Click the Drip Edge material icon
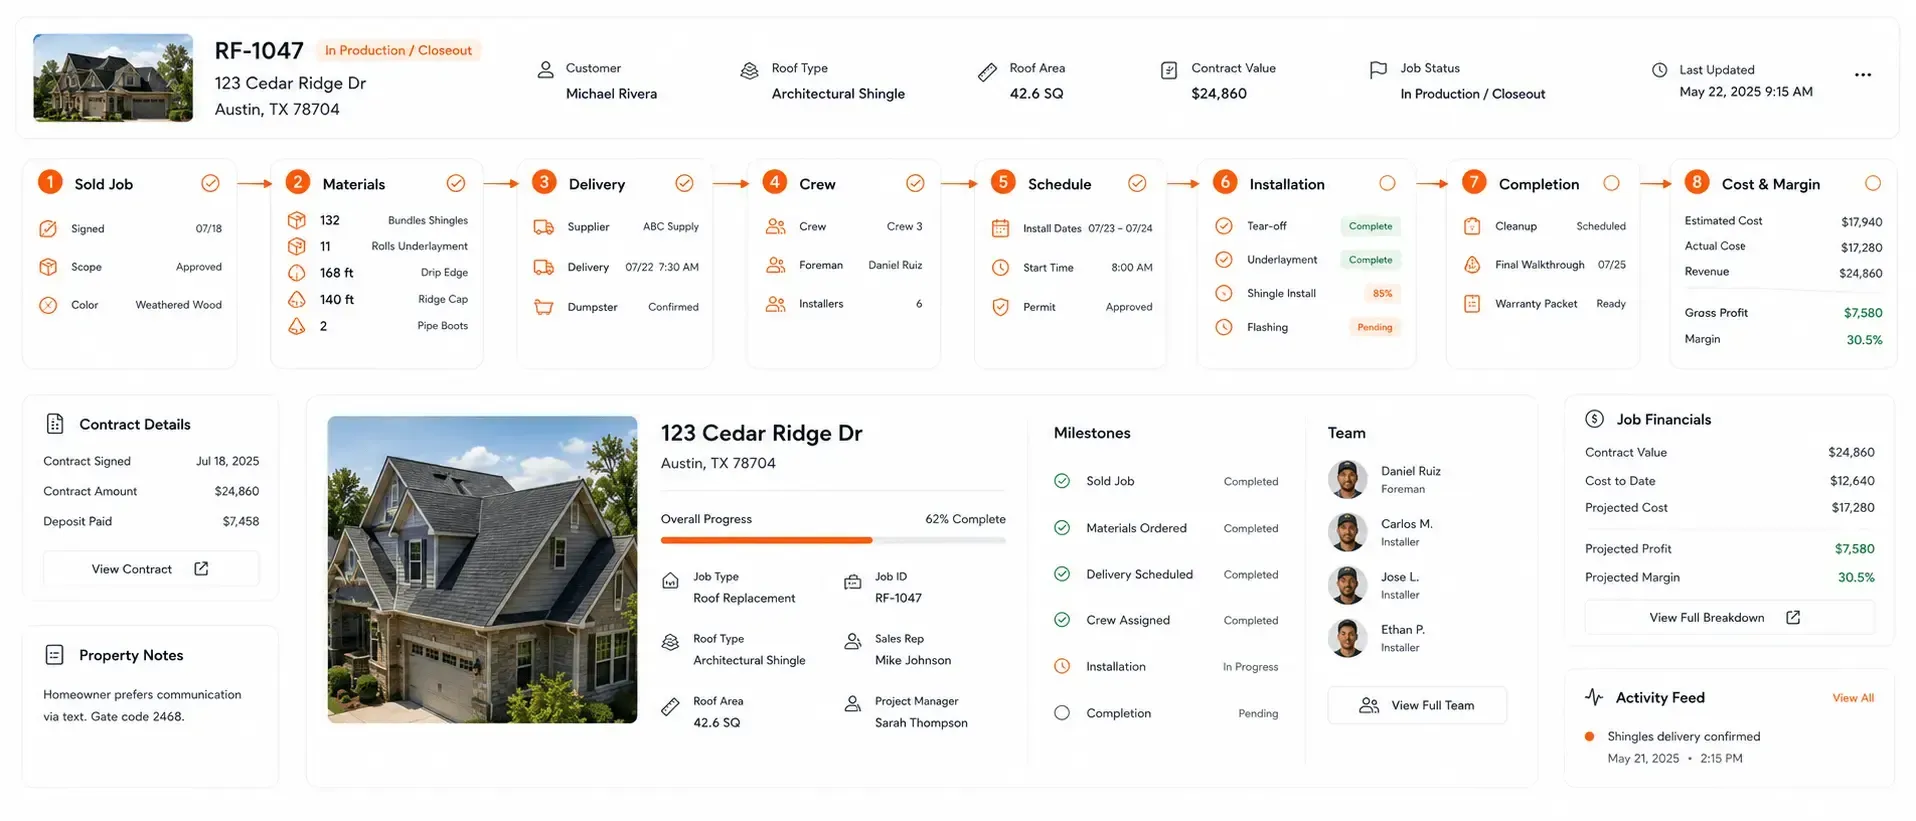Image resolution: width=1916 pixels, height=821 pixels. tap(297, 273)
